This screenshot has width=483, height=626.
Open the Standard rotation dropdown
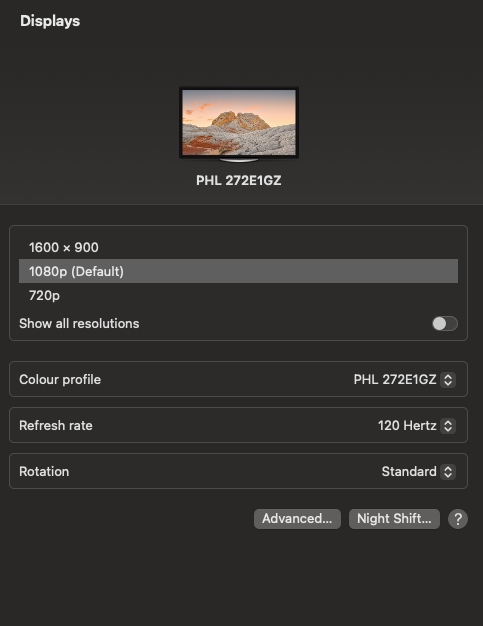pos(418,471)
